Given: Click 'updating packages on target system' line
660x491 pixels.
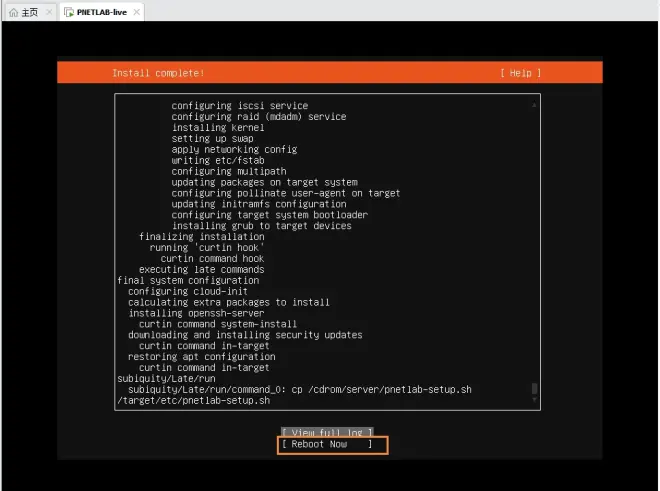Looking at the screenshot, I should tap(264, 182).
